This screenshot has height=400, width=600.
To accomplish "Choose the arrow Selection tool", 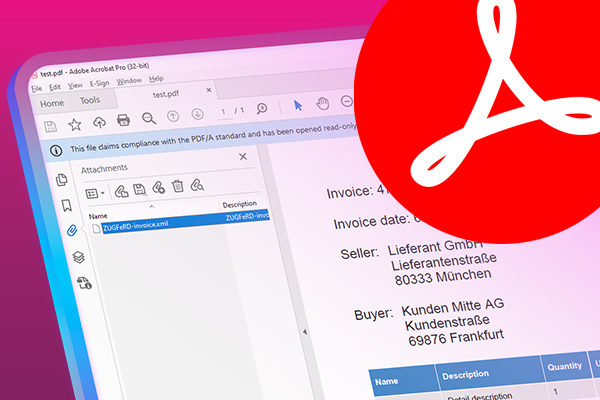I will click(297, 105).
